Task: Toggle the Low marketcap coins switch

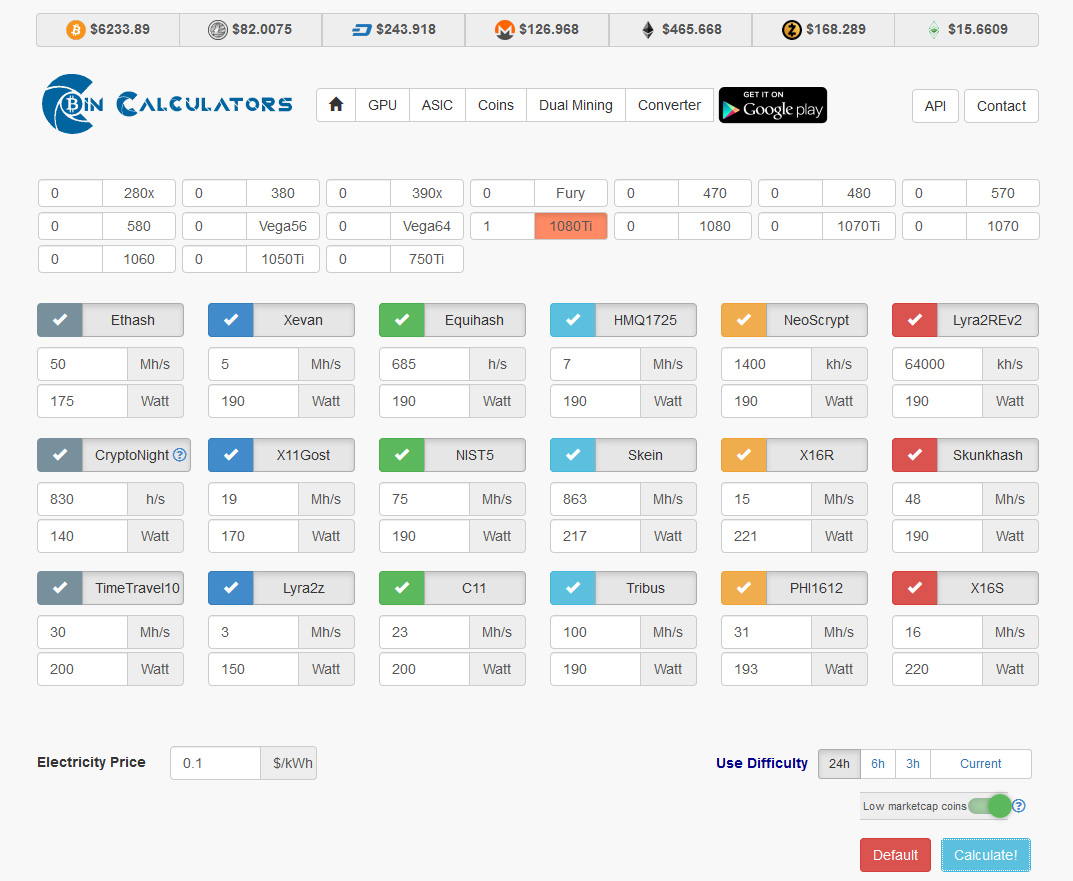Action: pyautogui.click(x=990, y=806)
